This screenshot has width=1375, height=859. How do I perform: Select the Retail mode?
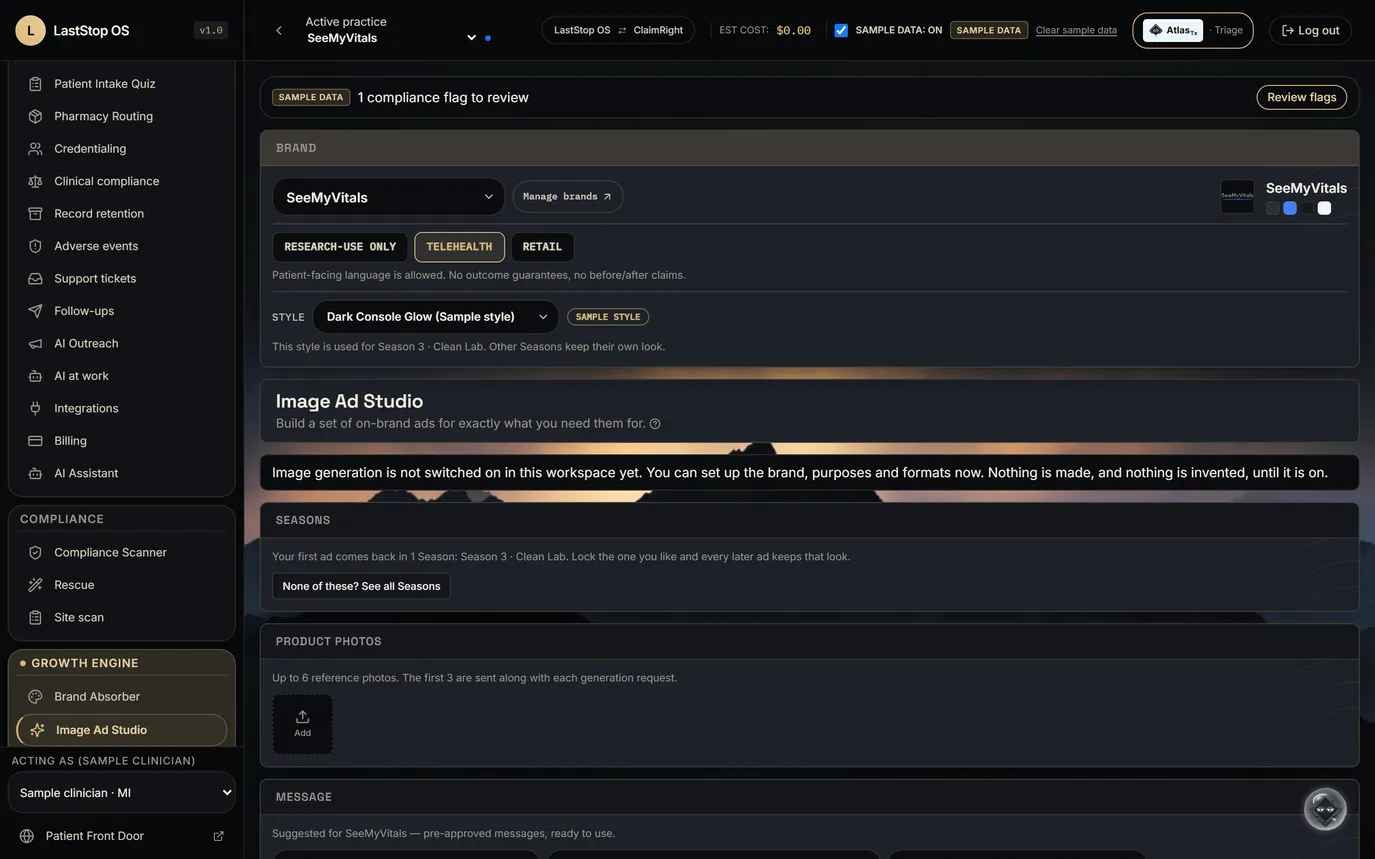542,247
